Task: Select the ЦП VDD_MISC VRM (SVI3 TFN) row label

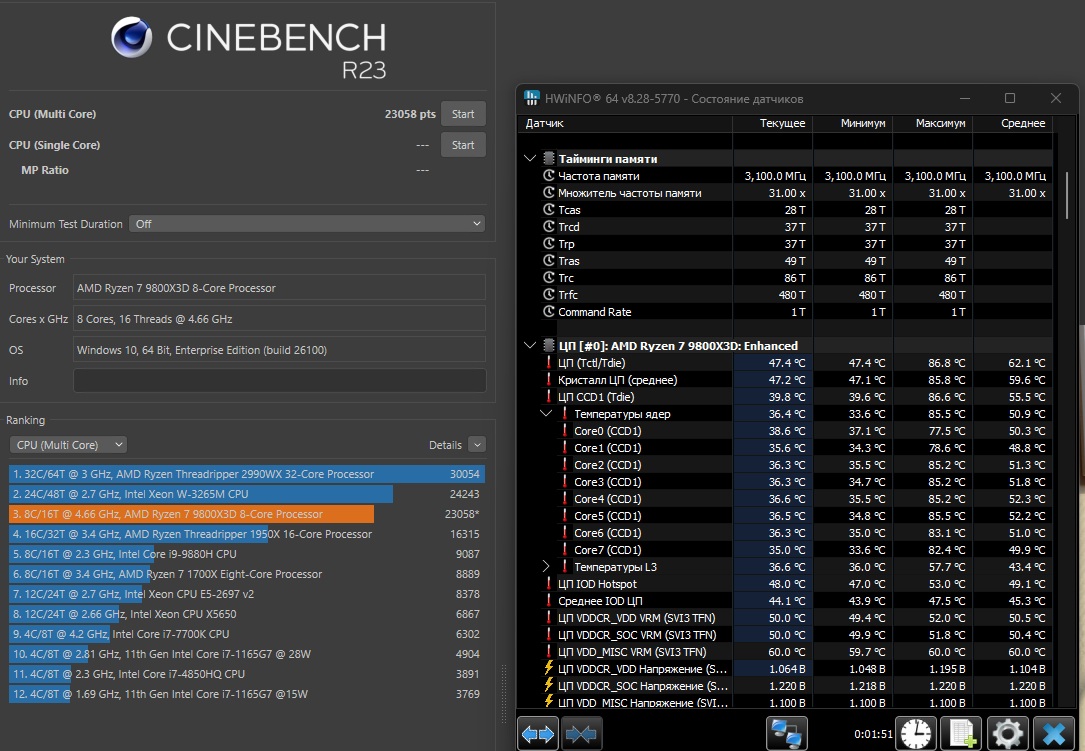Action: (632, 652)
